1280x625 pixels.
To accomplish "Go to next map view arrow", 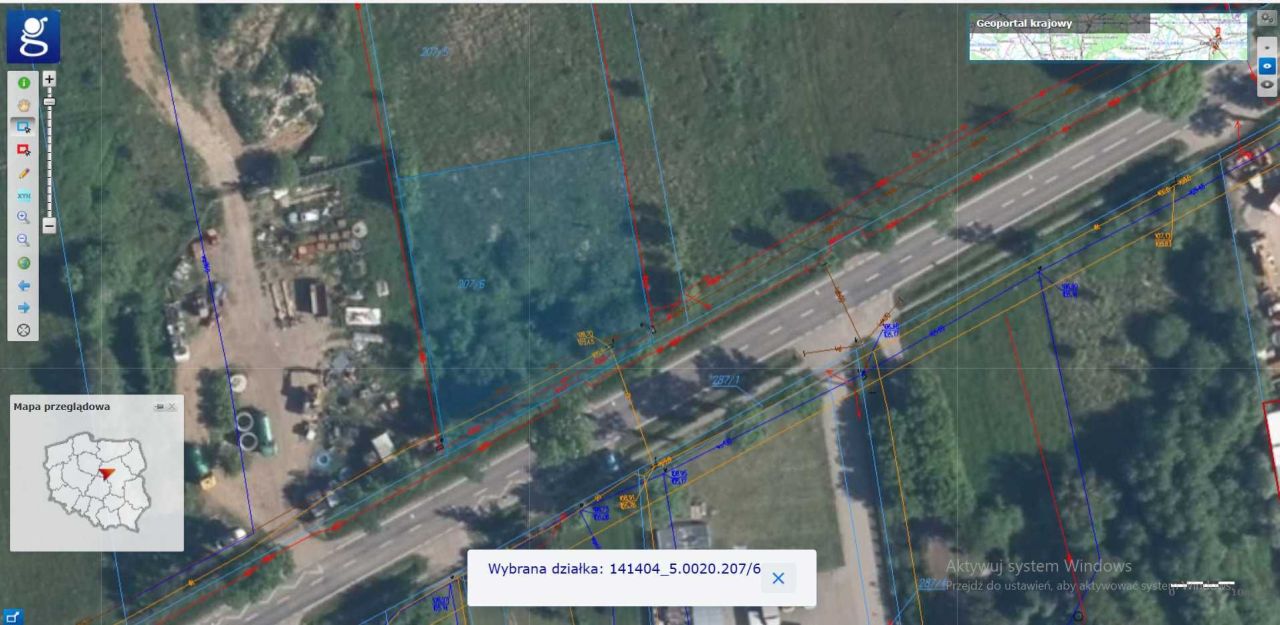I will pos(23,307).
